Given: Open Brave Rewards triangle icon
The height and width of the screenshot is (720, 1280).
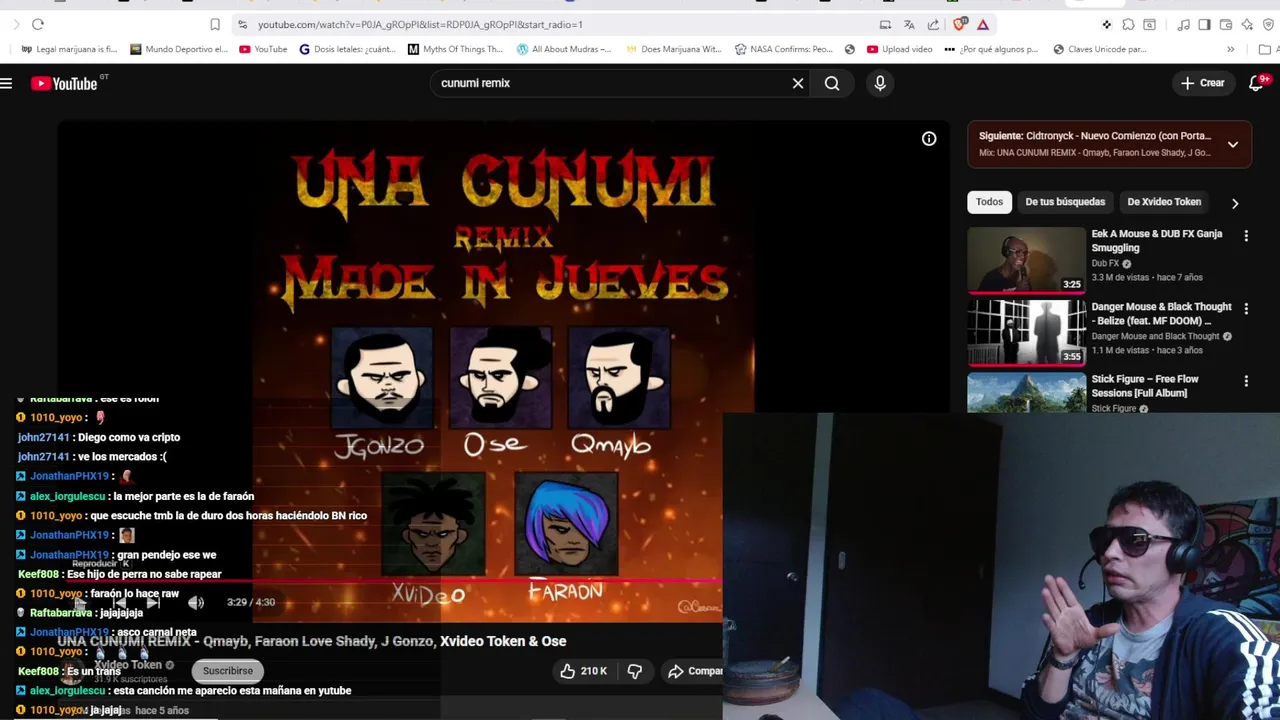Looking at the screenshot, I should [x=983, y=24].
